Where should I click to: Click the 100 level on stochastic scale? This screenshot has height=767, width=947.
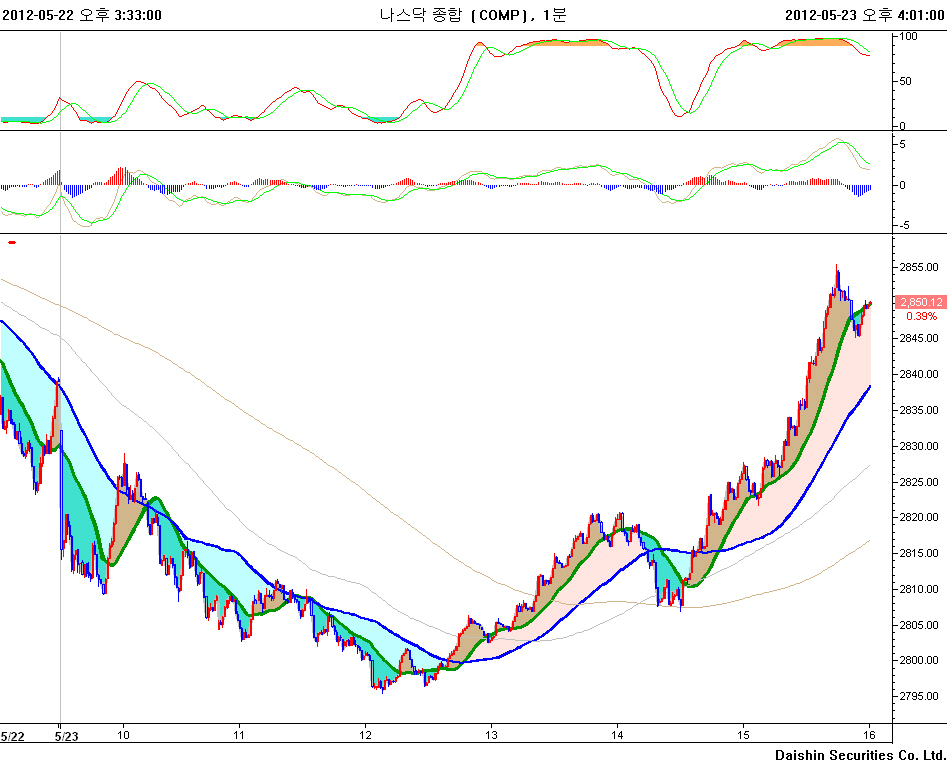tap(909, 36)
